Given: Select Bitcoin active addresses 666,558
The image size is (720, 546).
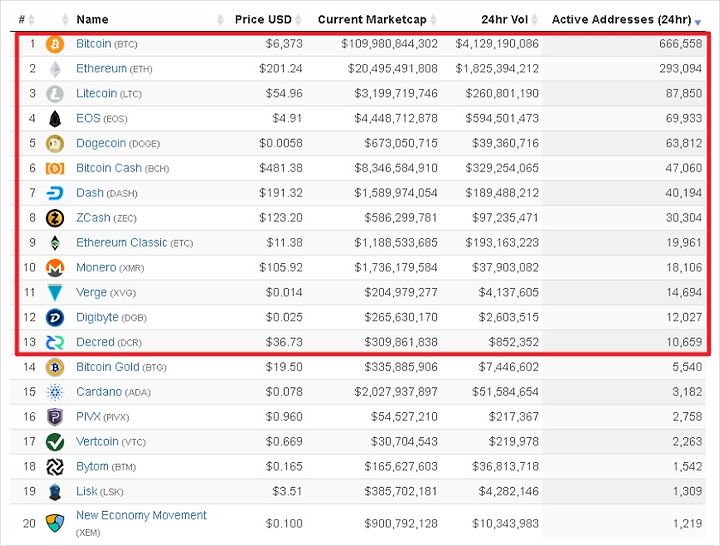Looking at the screenshot, I should [x=681, y=44].
